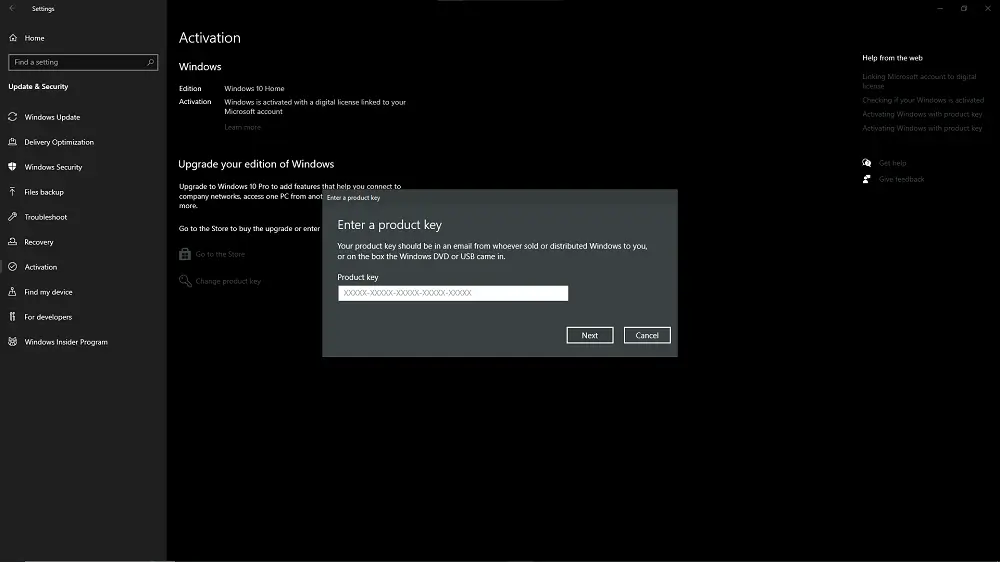This screenshot has width=1000, height=562.
Task: Click the search magnifier icon
Action: coord(151,62)
